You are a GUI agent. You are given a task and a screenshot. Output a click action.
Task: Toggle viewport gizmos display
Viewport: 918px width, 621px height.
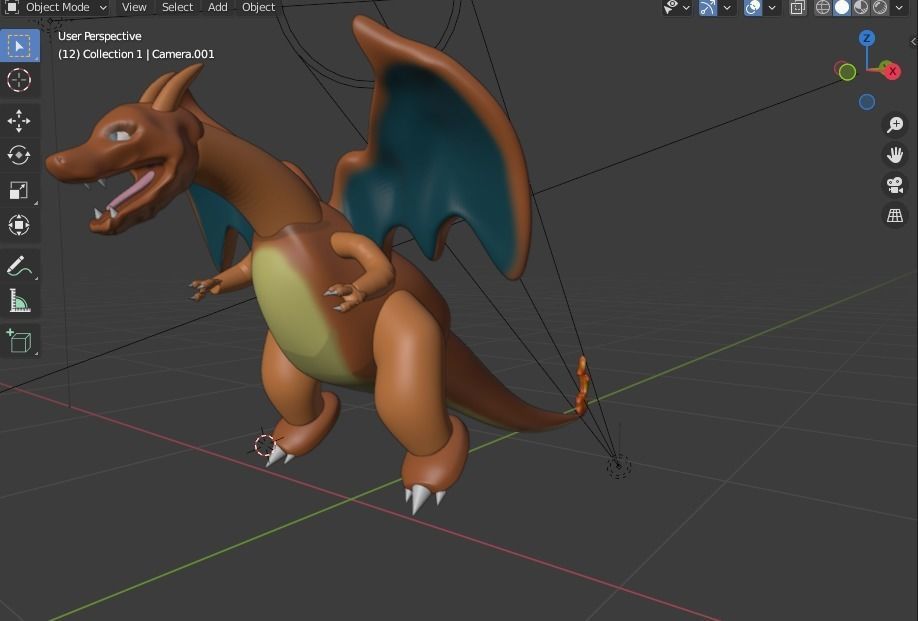click(x=708, y=8)
